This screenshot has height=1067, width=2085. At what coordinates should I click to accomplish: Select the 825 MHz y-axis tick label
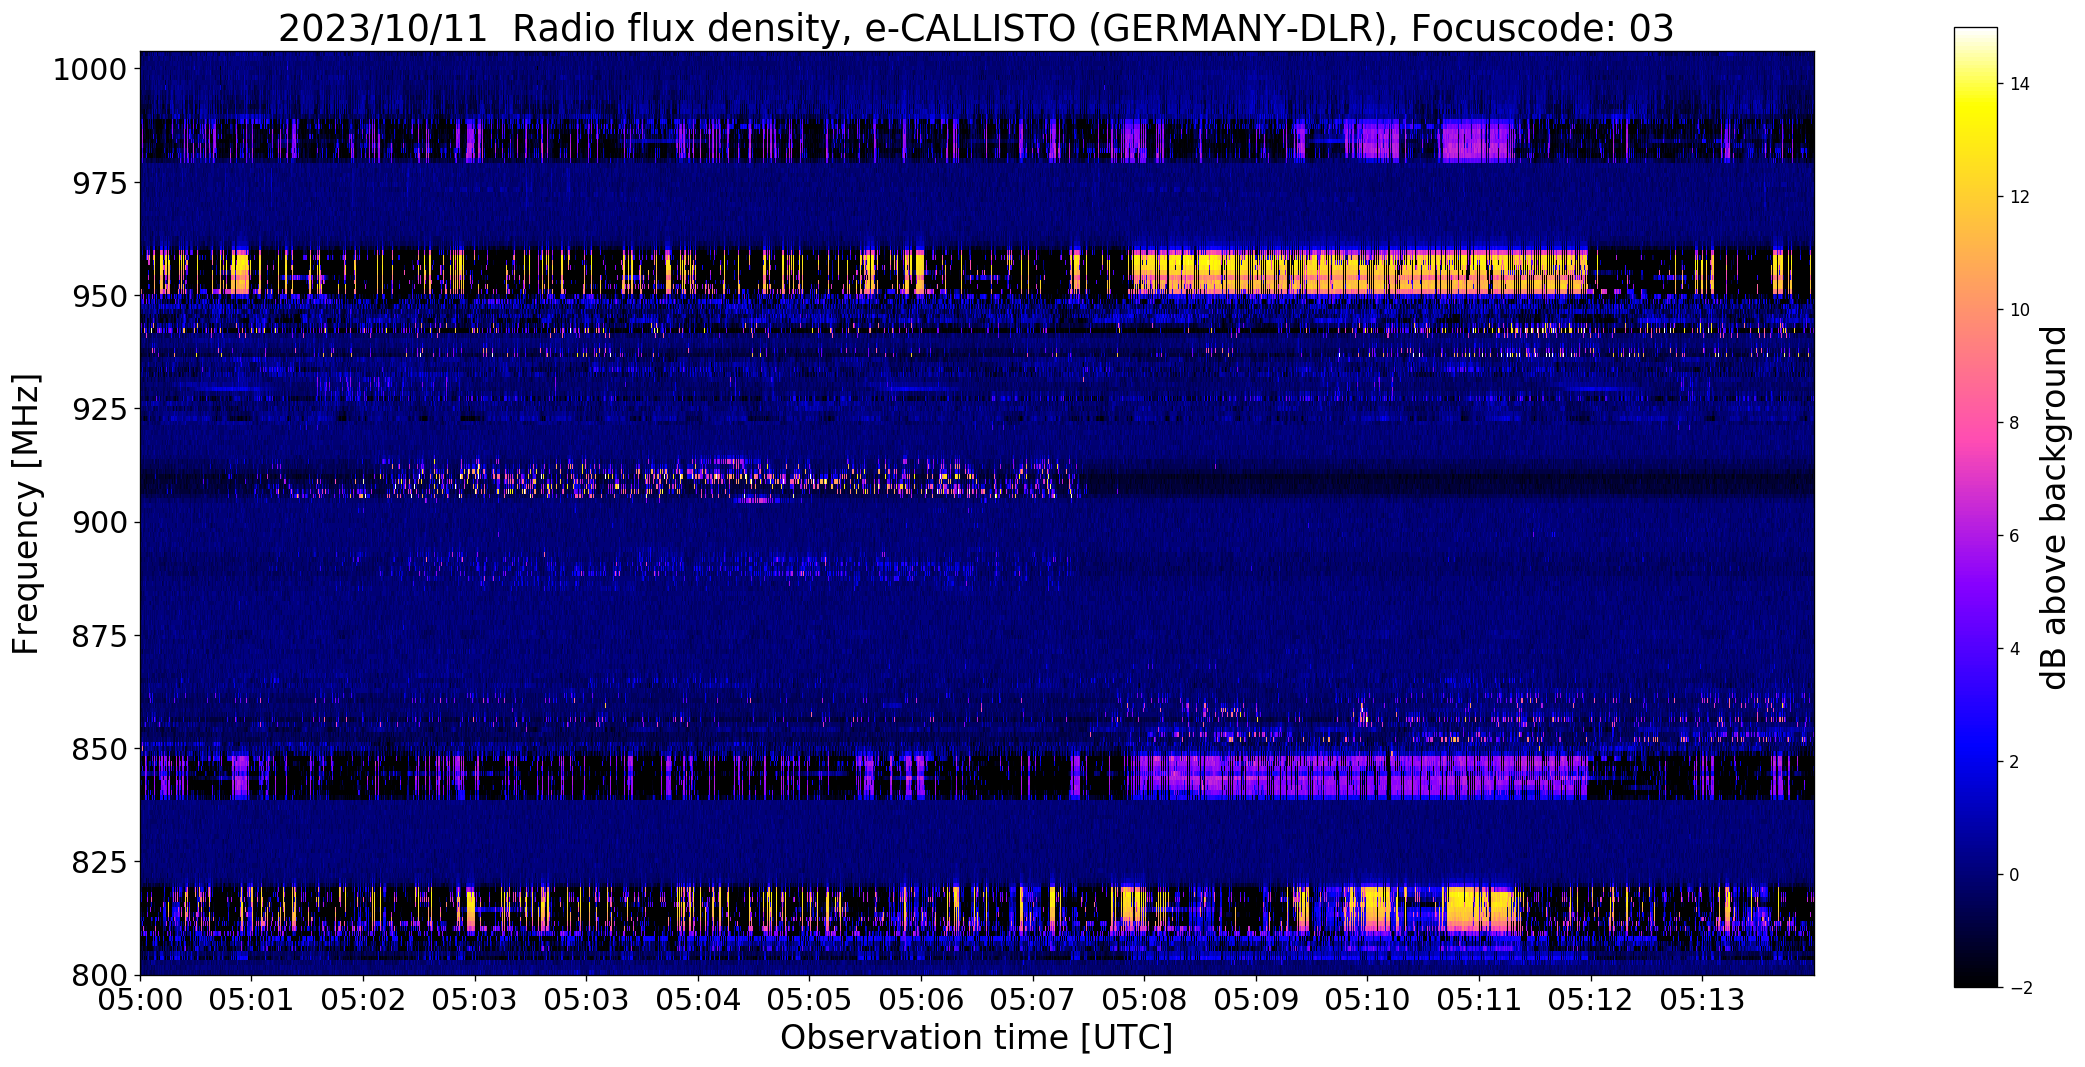click(x=100, y=862)
